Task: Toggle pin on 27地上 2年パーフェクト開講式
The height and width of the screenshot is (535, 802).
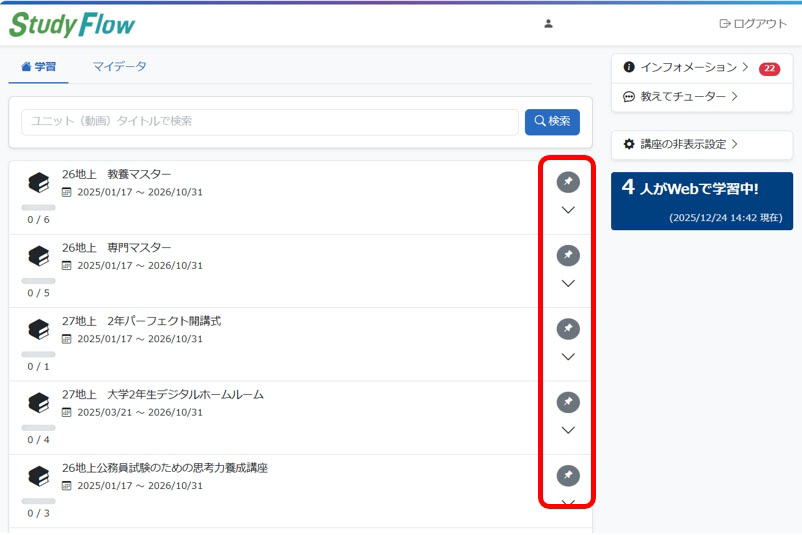Action: pos(568,329)
